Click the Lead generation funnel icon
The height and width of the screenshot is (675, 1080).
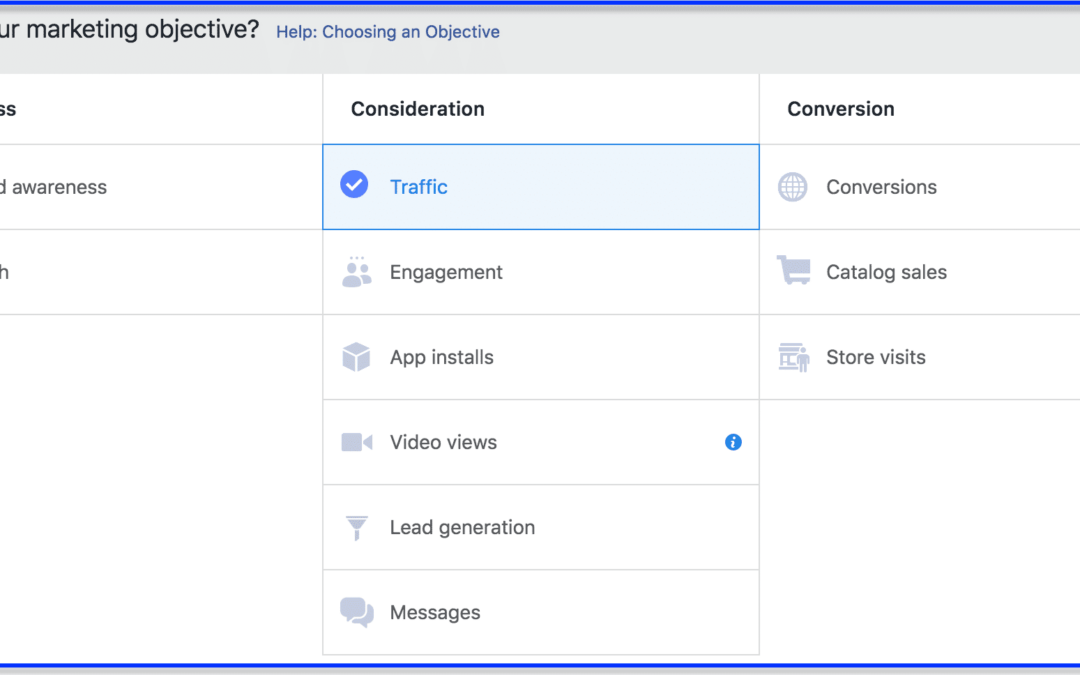point(357,528)
